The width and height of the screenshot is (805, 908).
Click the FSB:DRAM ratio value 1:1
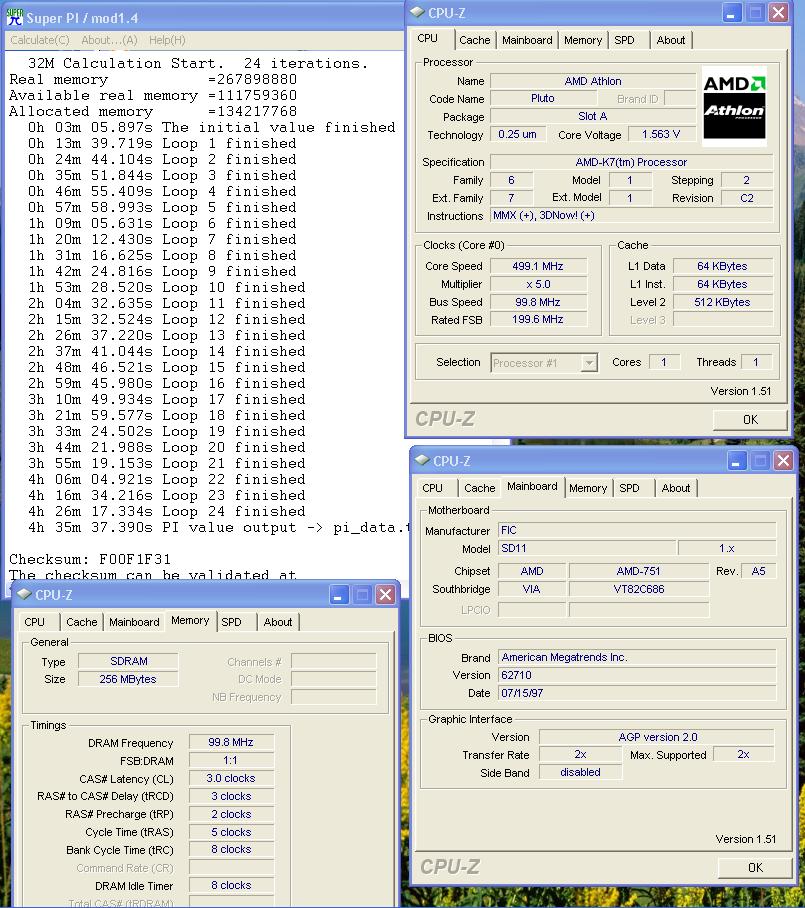point(231,760)
